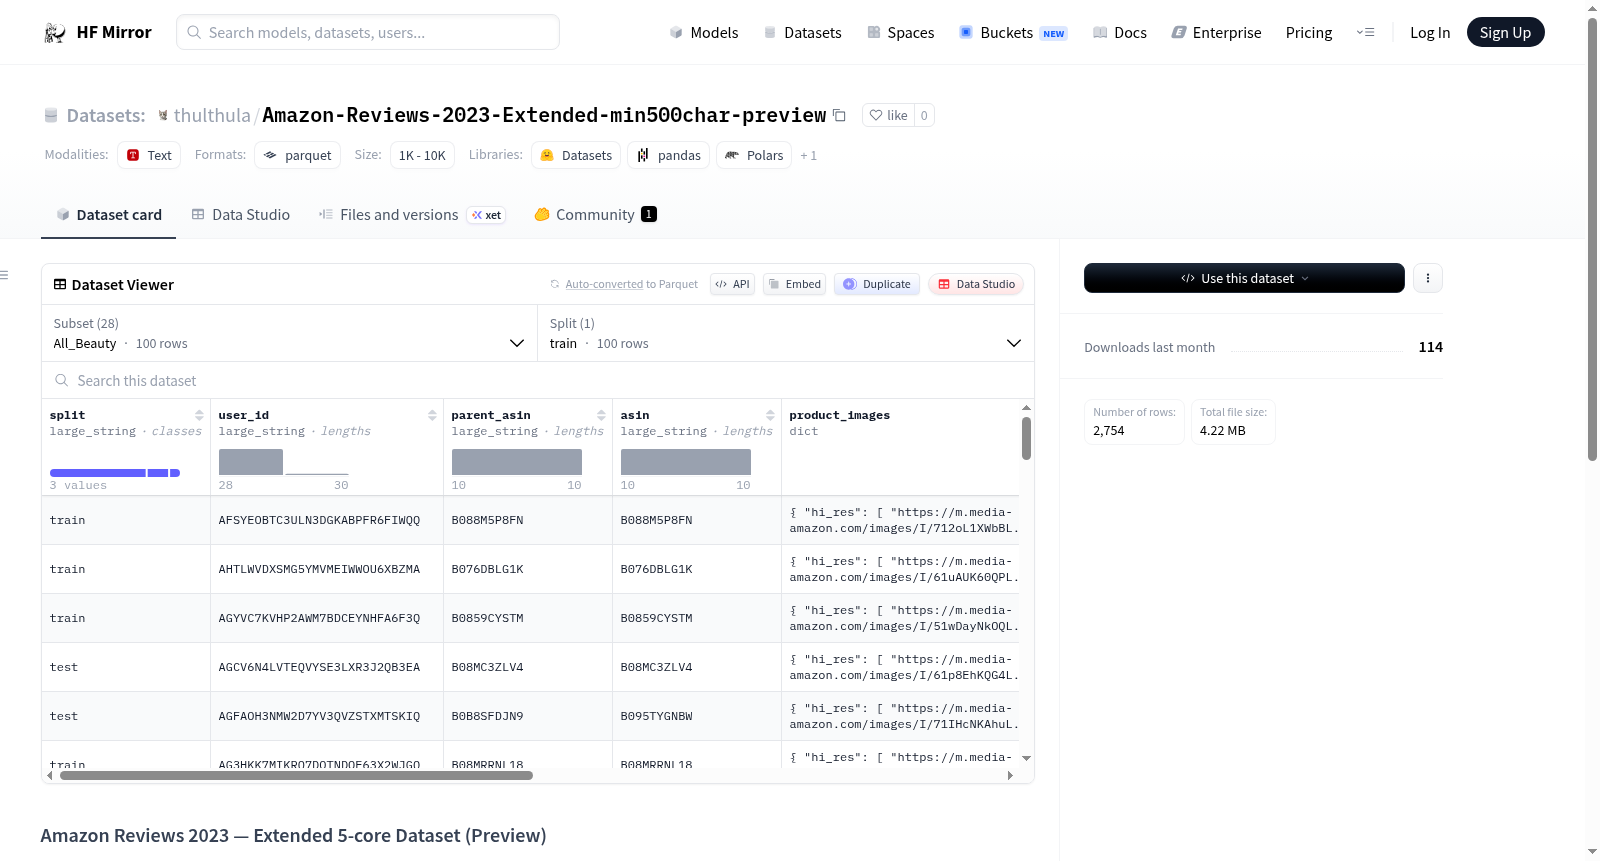Open the Pricing page link
This screenshot has height=861, width=1600.
(1309, 33)
